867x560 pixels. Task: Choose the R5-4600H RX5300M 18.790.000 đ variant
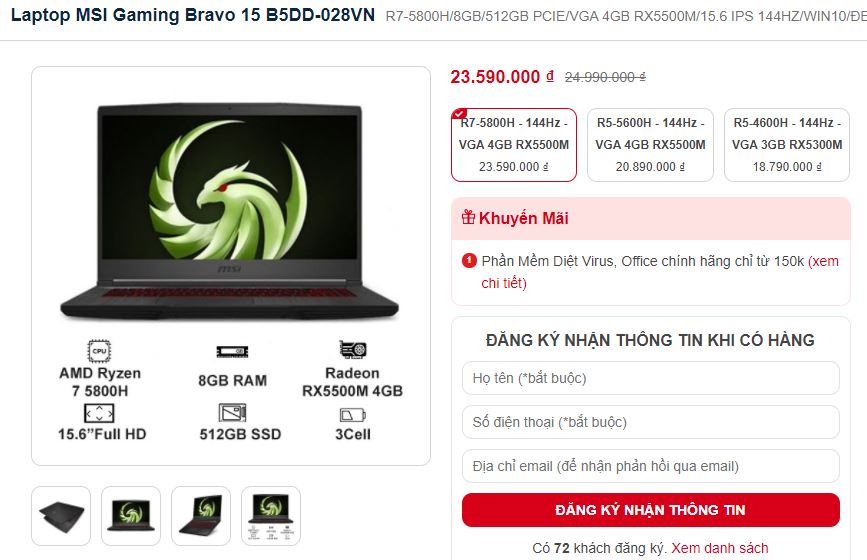click(x=787, y=145)
